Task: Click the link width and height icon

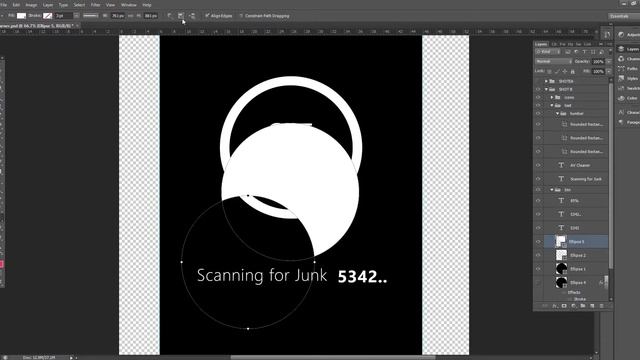Action: point(131,16)
